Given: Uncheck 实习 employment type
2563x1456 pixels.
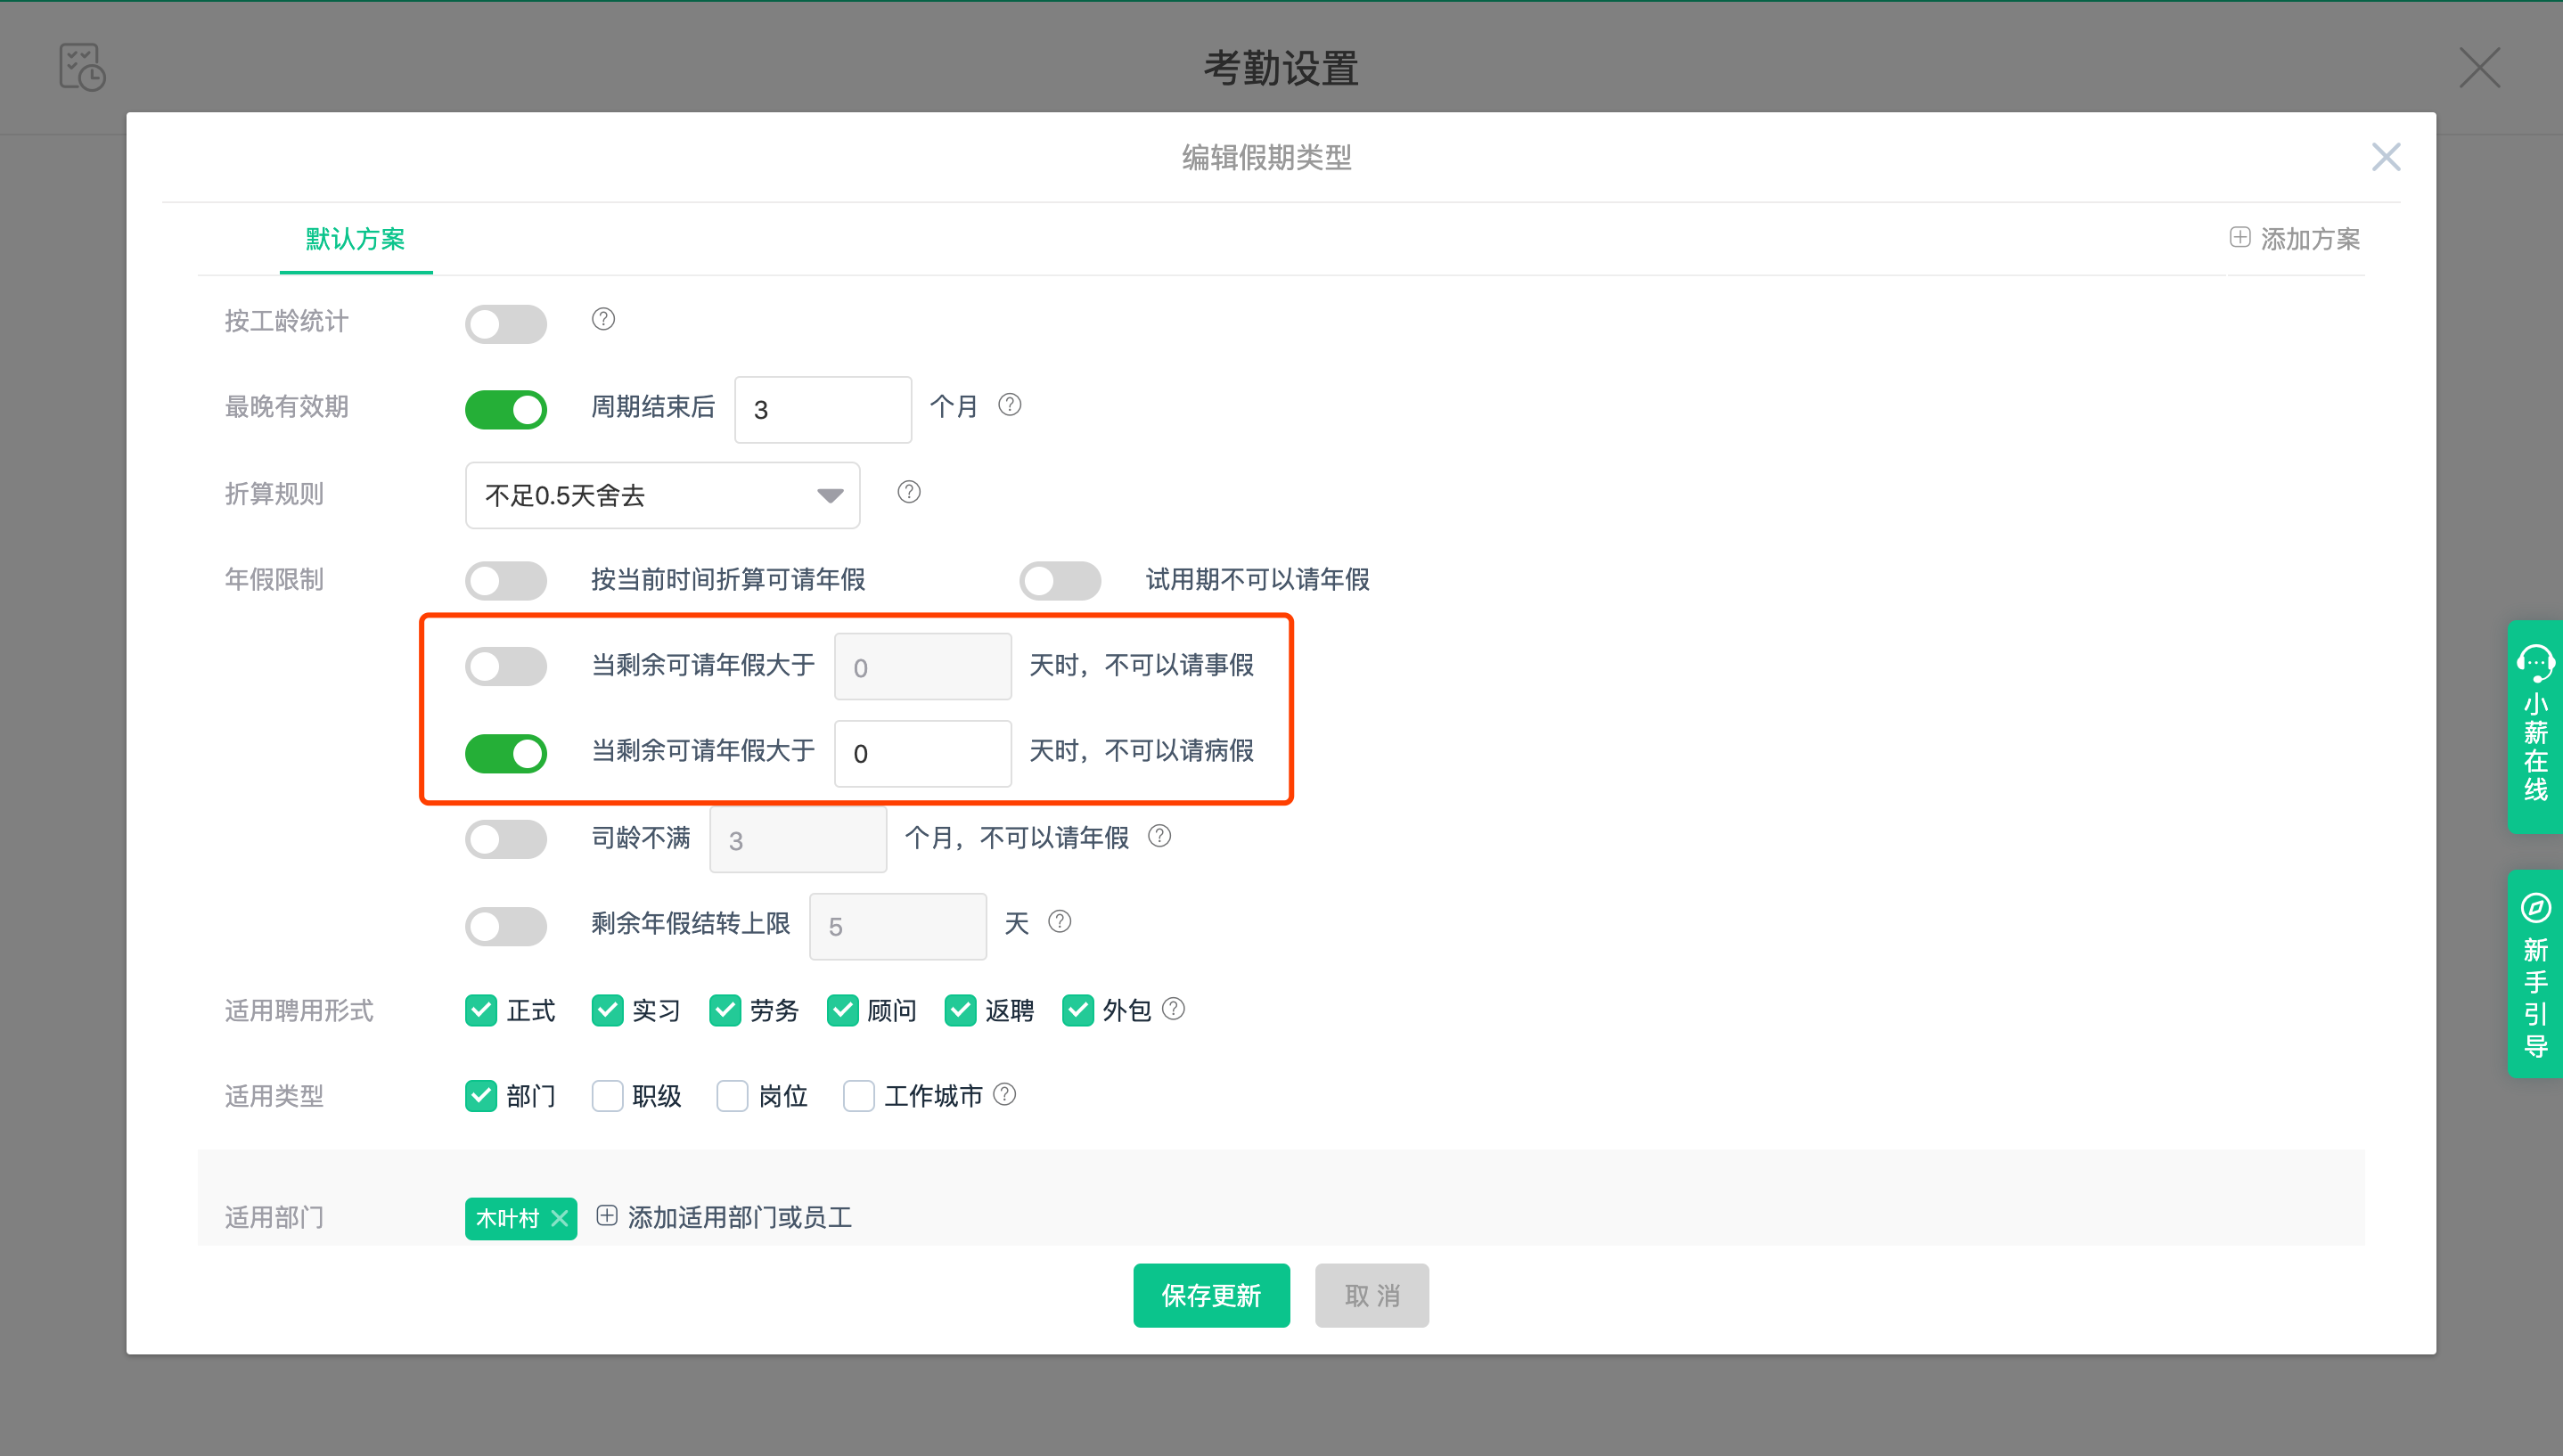Looking at the screenshot, I should 607,1011.
